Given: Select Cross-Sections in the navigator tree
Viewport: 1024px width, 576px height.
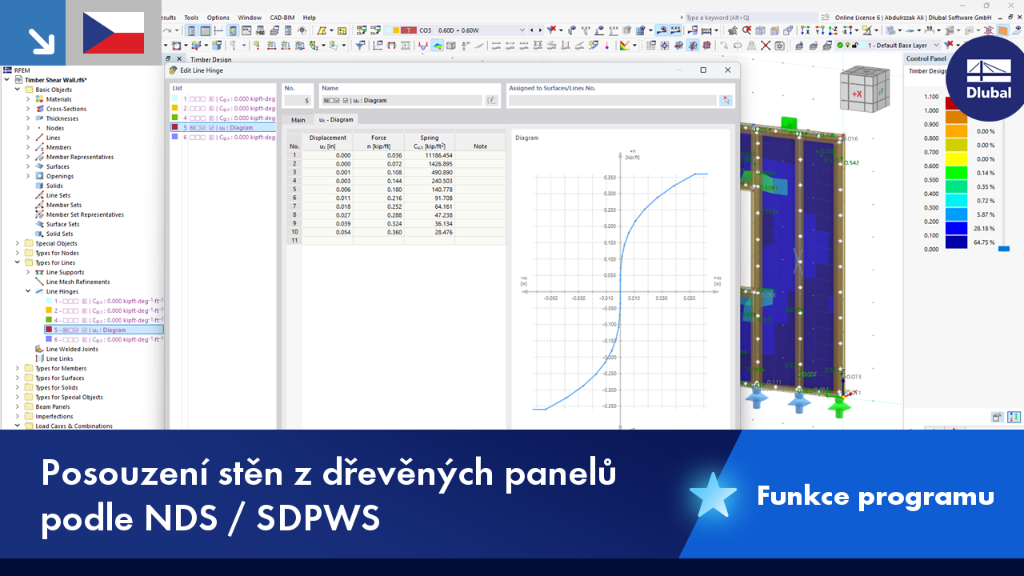Looking at the screenshot, I should 66,109.
